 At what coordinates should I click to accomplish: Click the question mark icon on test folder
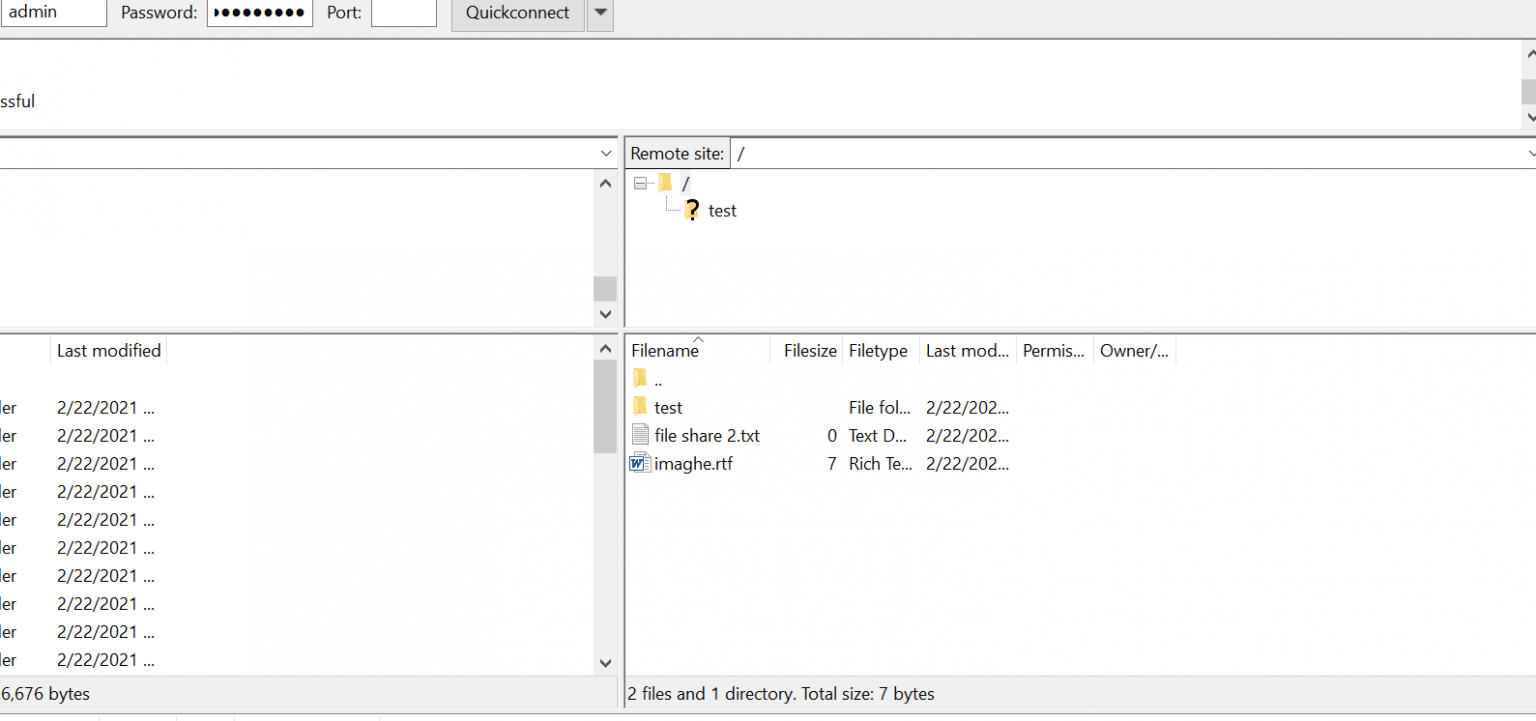692,210
